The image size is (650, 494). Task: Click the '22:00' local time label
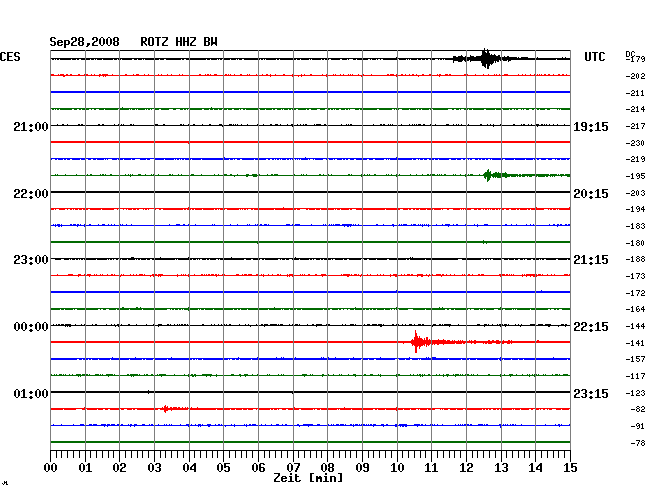[x=31, y=194]
